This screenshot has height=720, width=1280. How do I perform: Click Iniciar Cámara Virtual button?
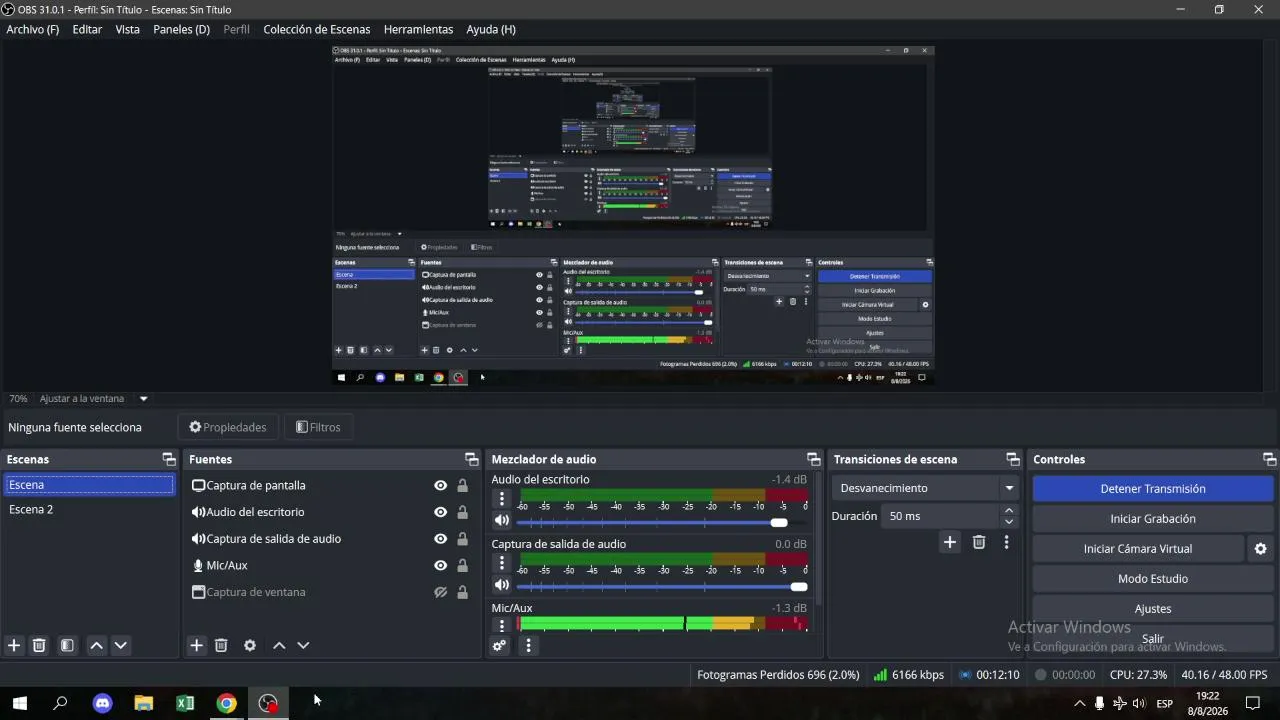pyautogui.click(x=1138, y=549)
